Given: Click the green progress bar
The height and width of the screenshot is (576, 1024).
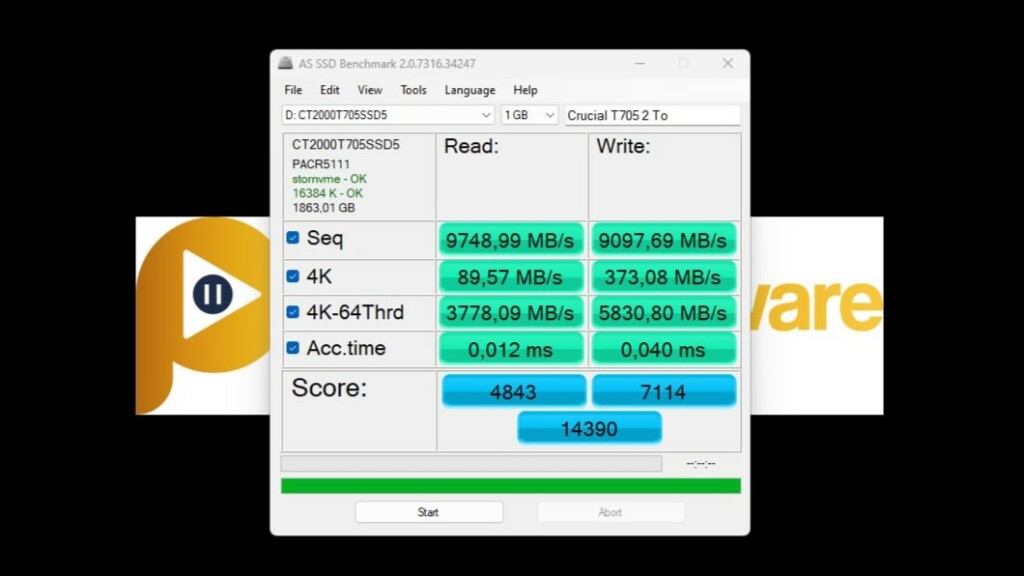Looking at the screenshot, I should pyautogui.click(x=511, y=486).
